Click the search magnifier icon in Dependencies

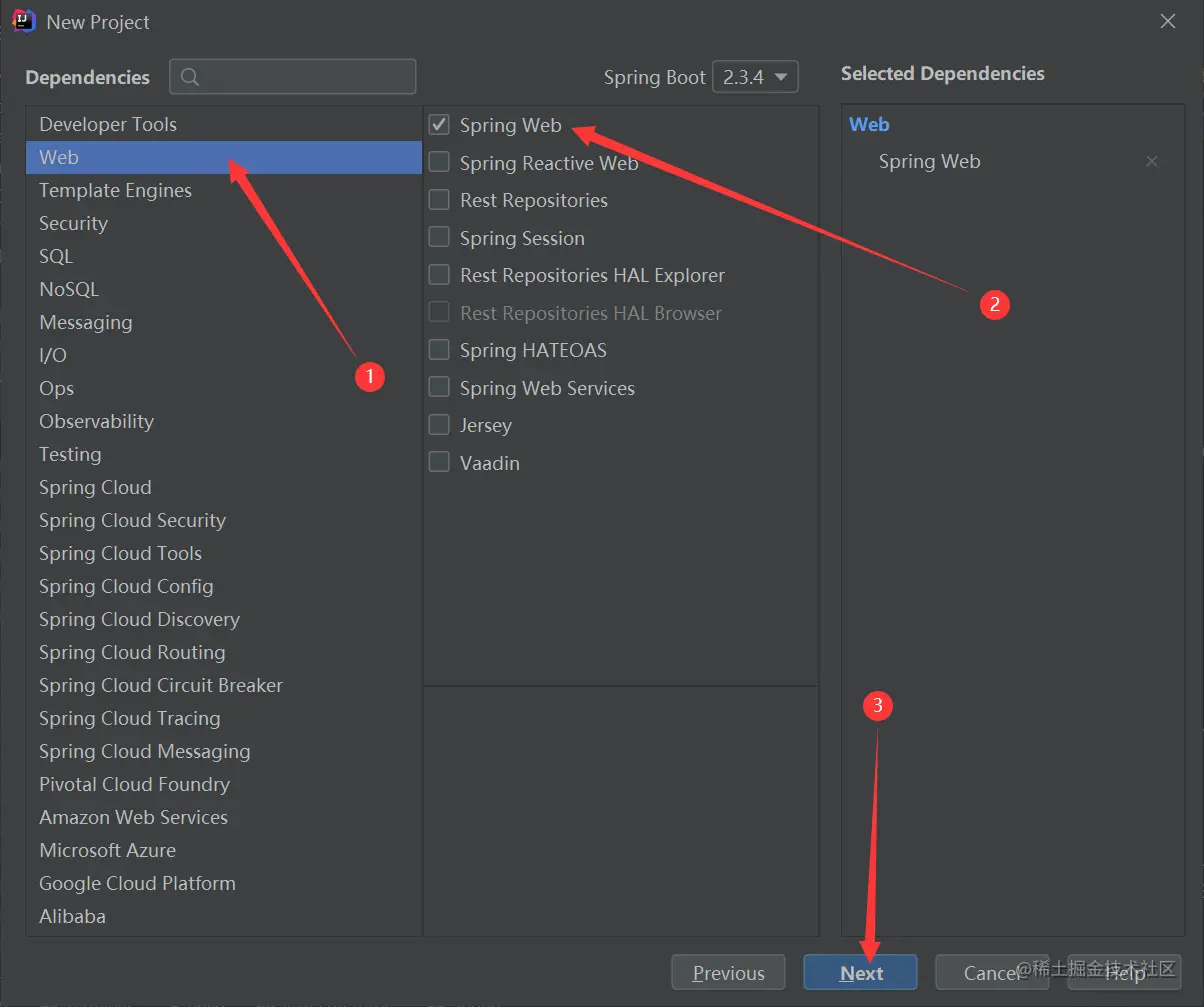pos(190,77)
